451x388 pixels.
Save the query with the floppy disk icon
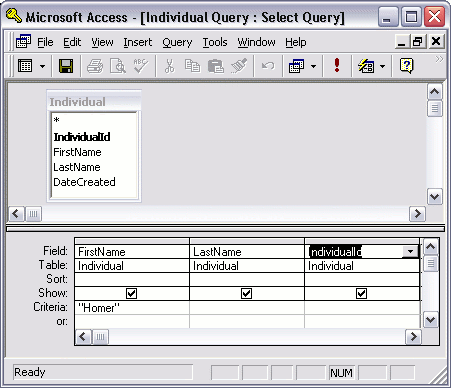tap(66, 66)
